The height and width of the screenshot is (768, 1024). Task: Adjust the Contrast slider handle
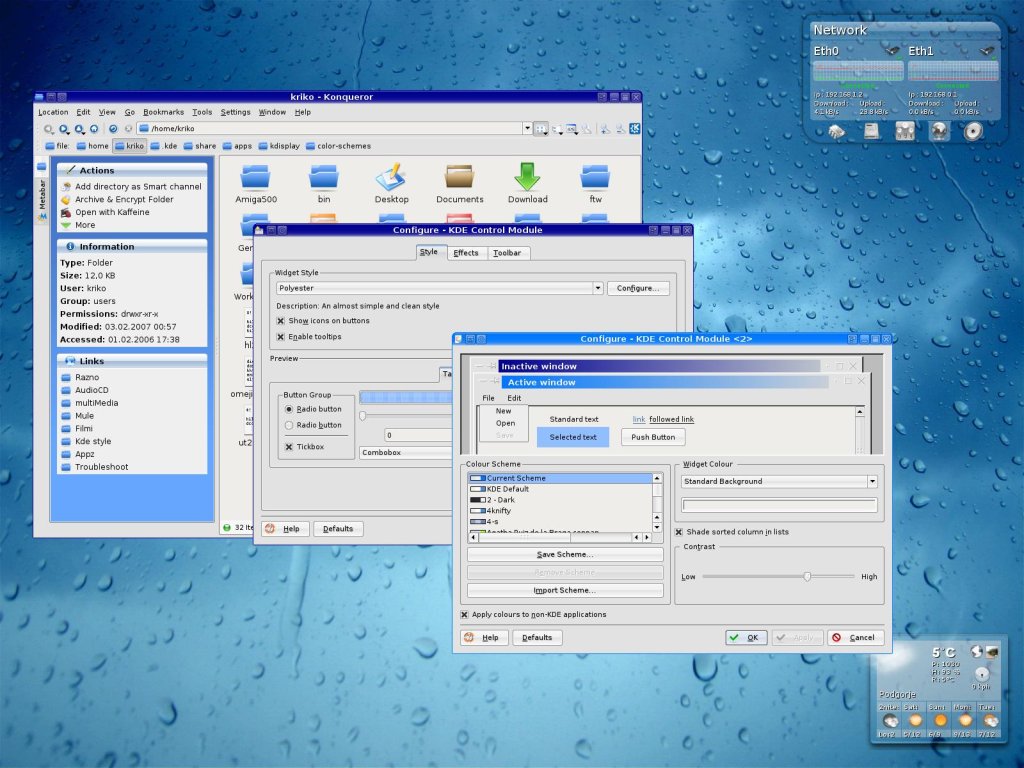click(x=807, y=577)
